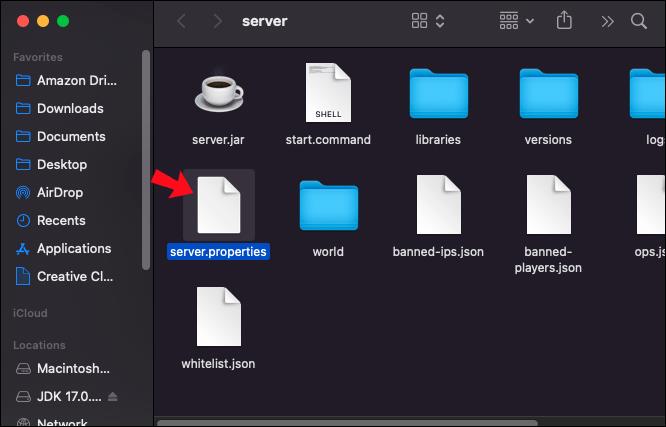Expand the group-by options dropdown
Screen dimensions: 666x427
516,21
